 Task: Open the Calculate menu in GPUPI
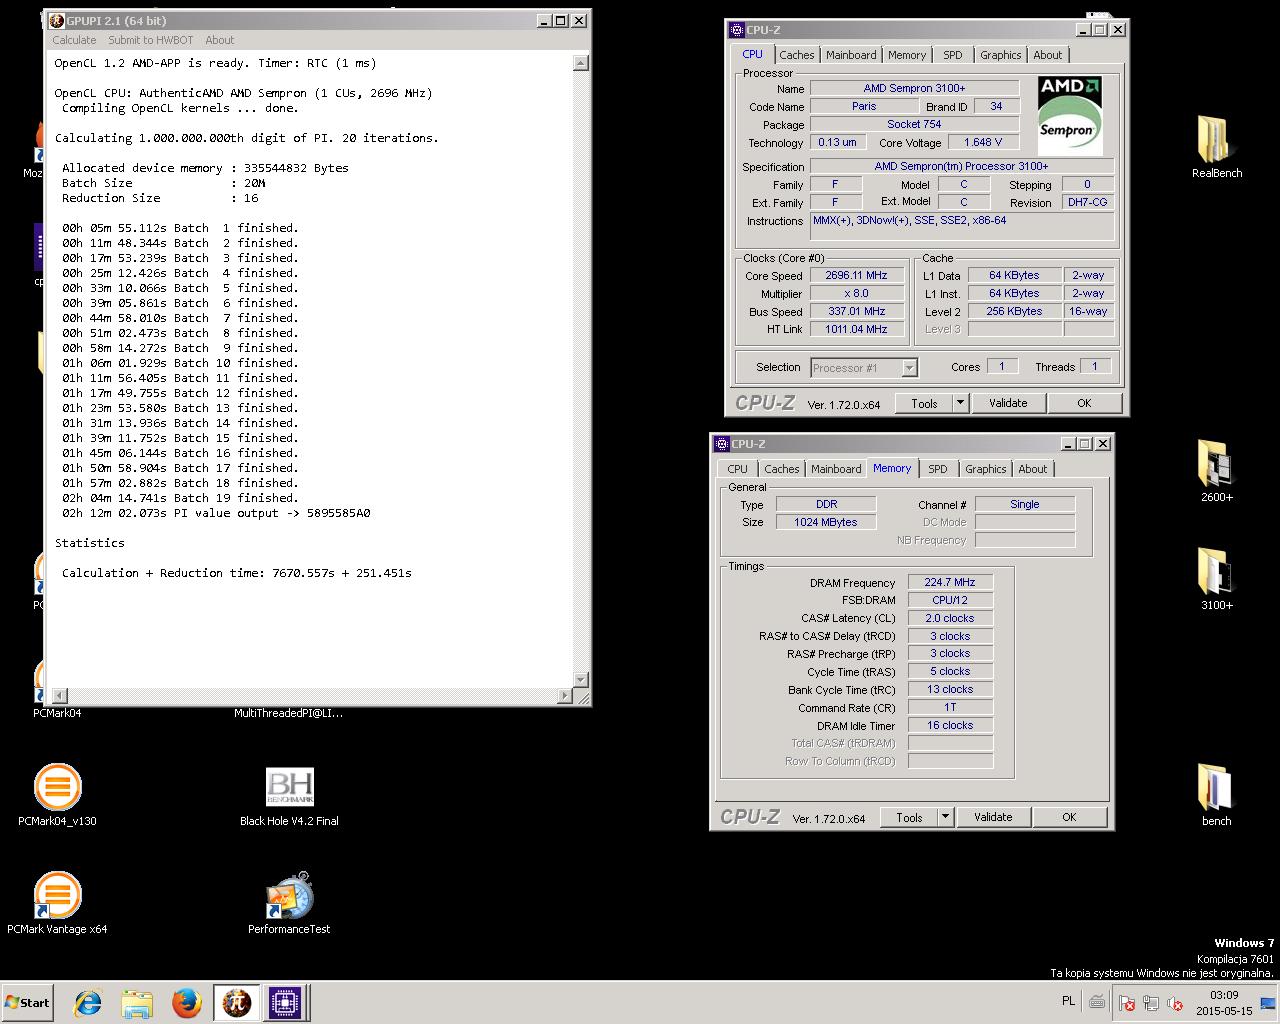74,40
